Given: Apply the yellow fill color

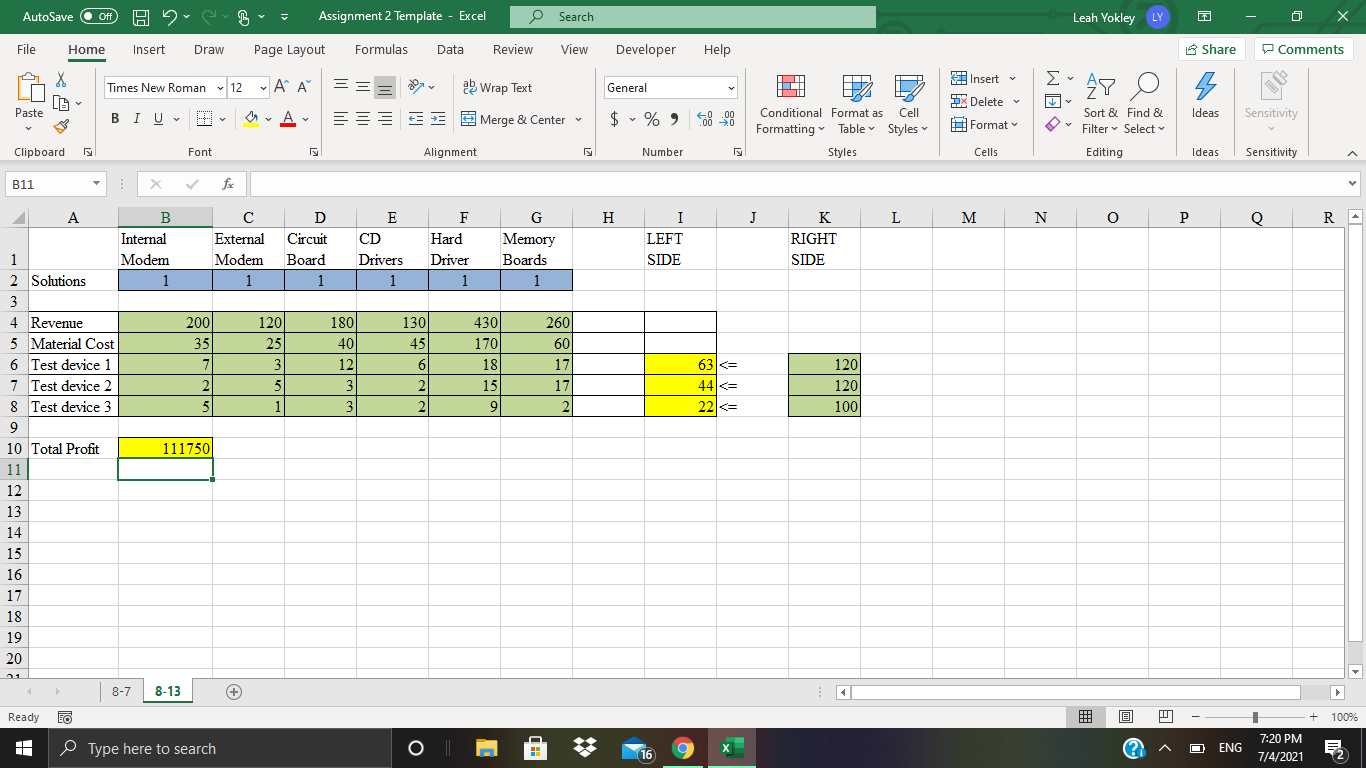Looking at the screenshot, I should (249, 120).
